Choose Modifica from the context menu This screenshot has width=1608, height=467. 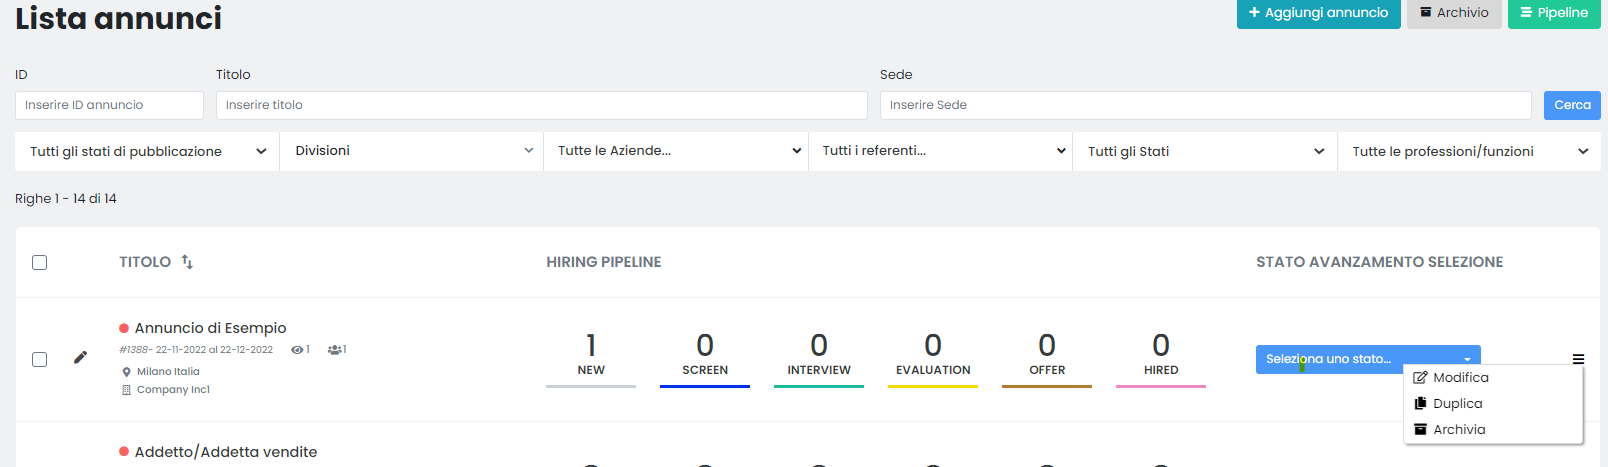click(1460, 378)
